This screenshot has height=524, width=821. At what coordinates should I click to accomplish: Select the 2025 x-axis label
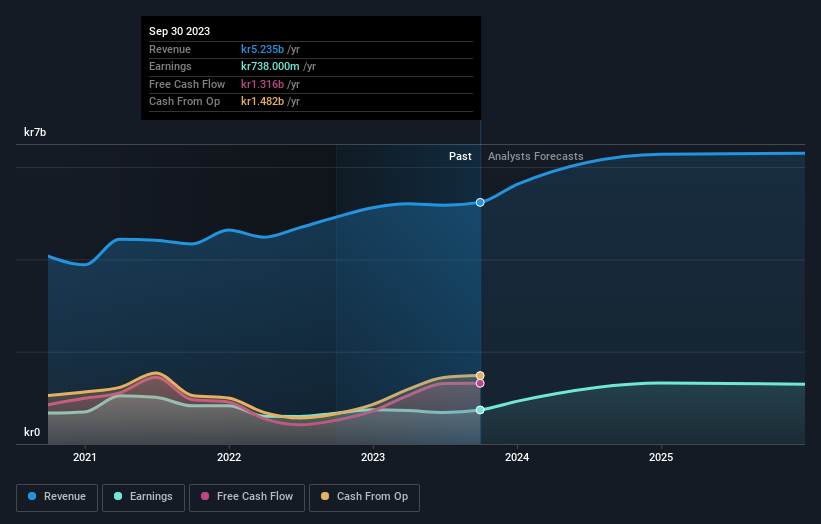click(661, 457)
